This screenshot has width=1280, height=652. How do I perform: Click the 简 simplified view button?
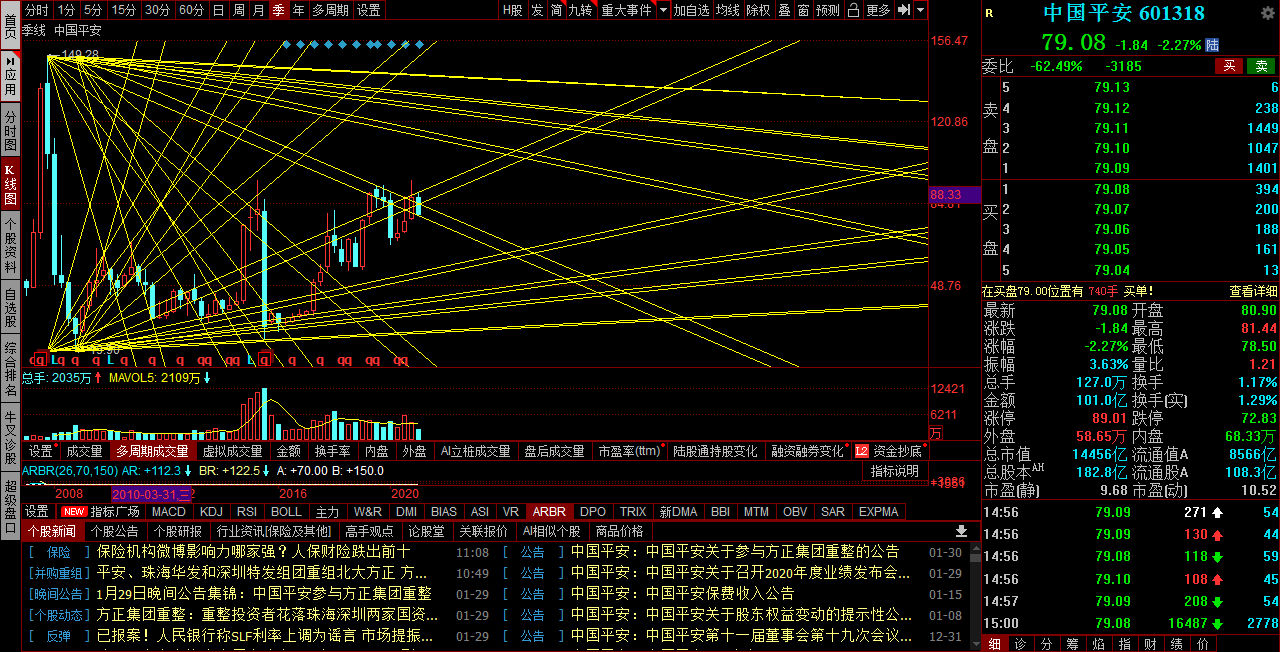click(x=556, y=10)
